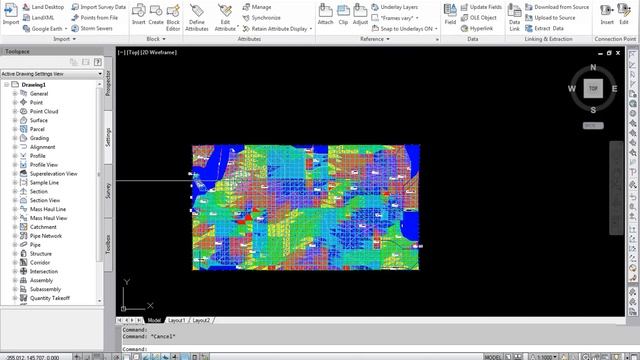Insert a Field from the Data panel
The image size is (640, 360).
pyautogui.click(x=450, y=14)
